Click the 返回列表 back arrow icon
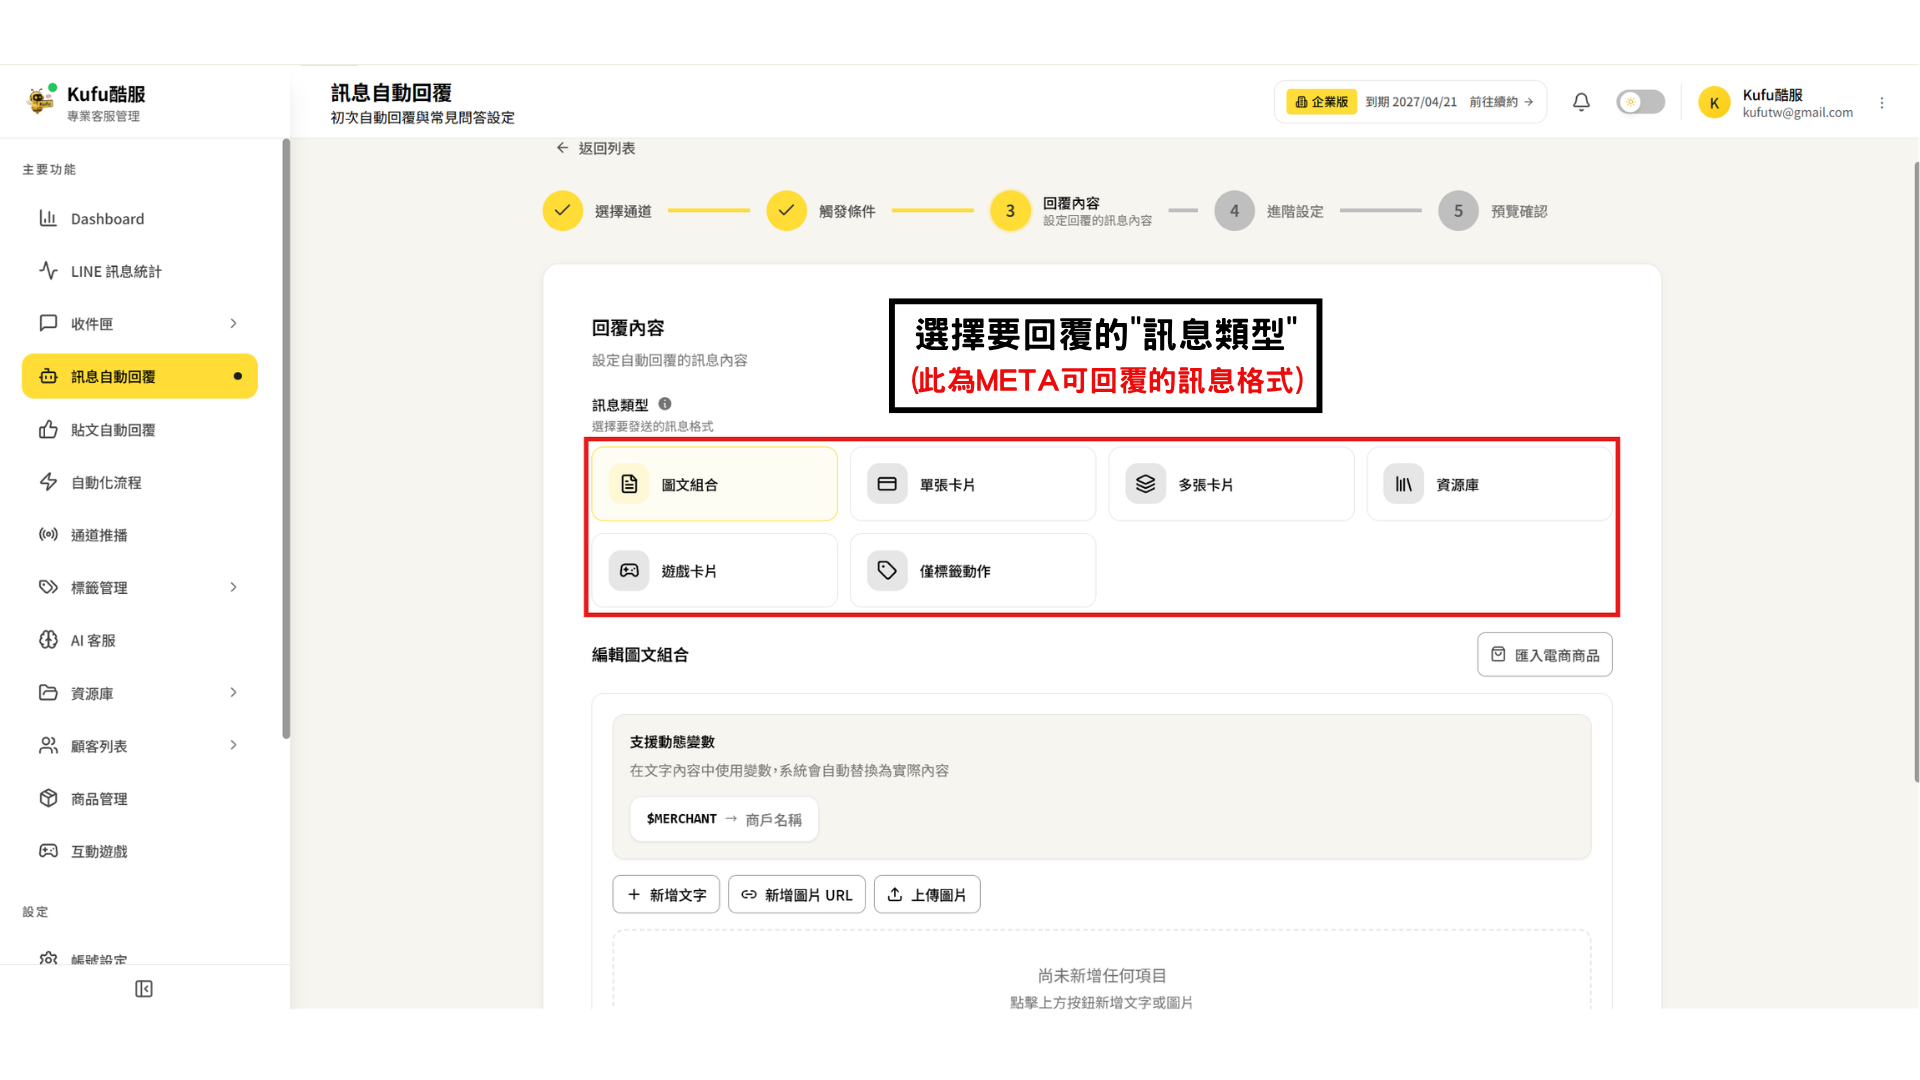 pos(562,148)
